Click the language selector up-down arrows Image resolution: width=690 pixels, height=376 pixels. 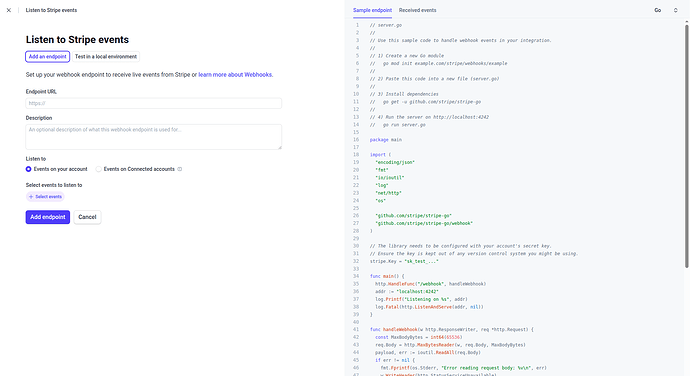[x=675, y=10]
